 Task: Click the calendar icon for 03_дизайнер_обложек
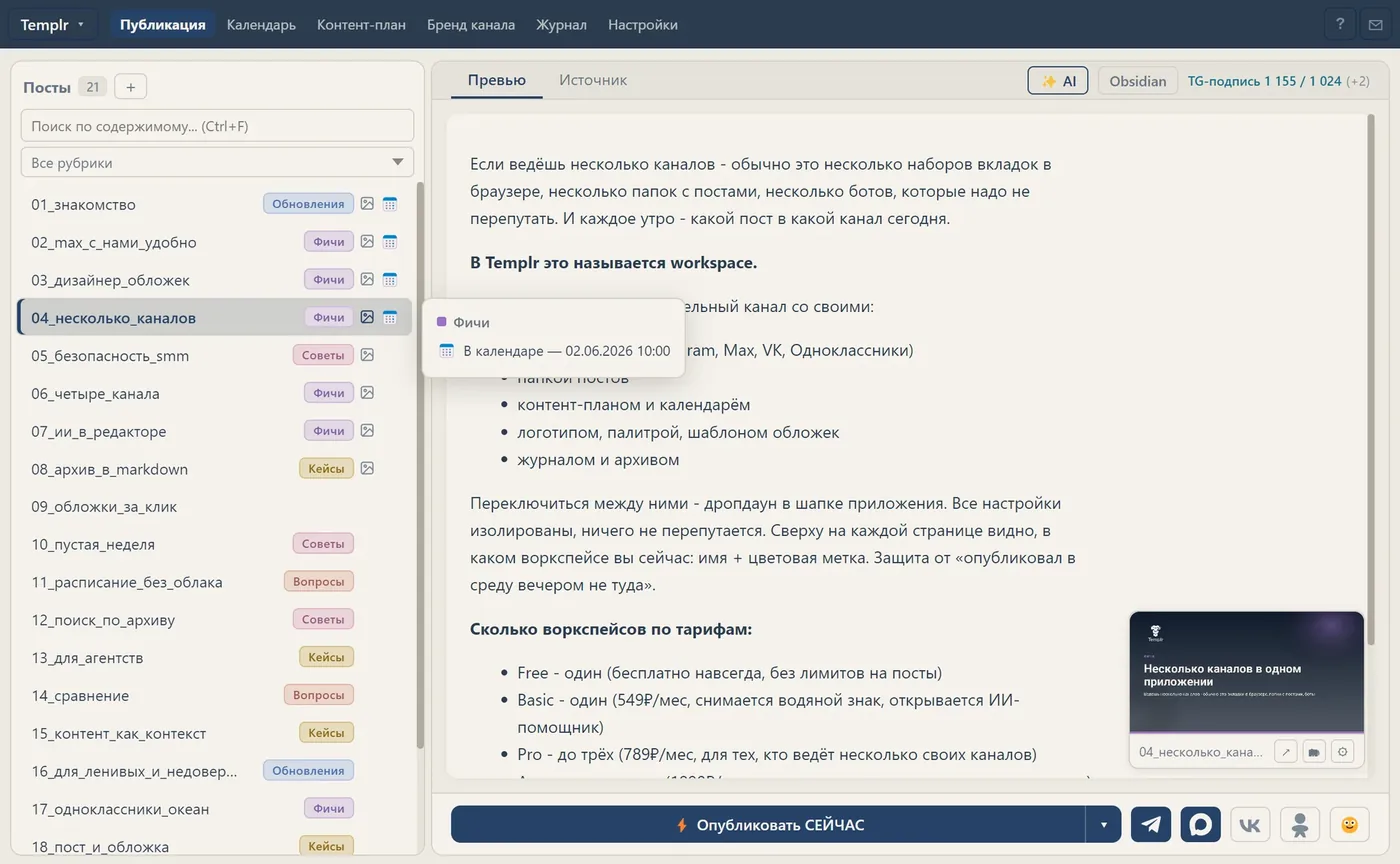[x=390, y=280]
